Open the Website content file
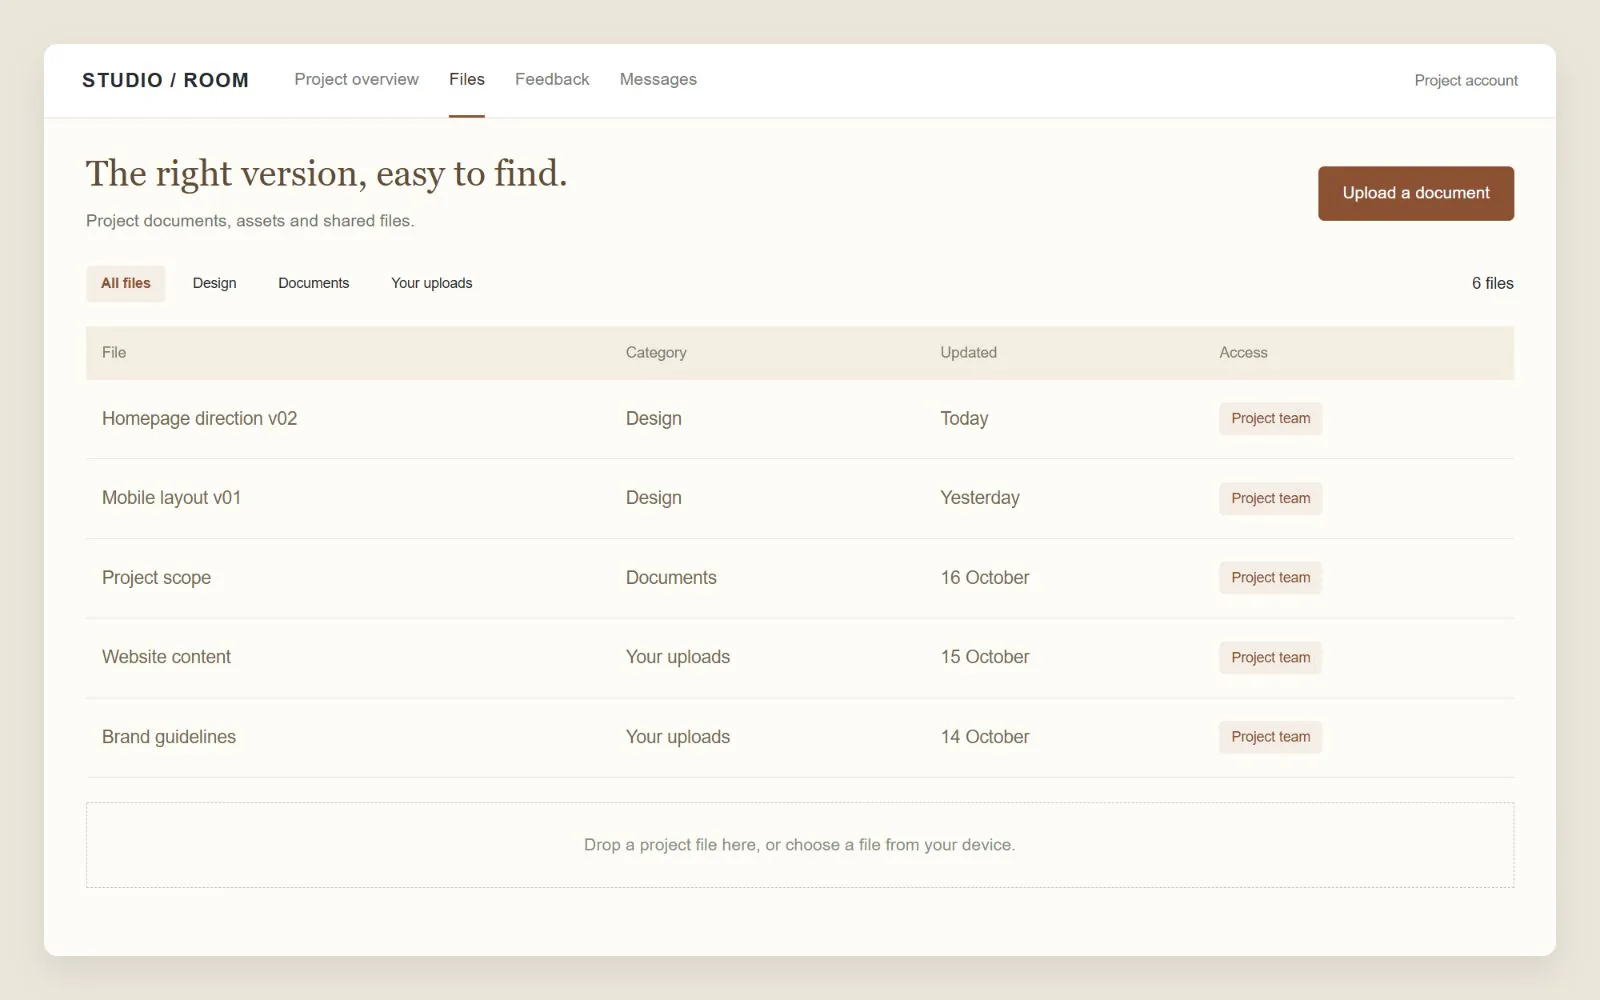1600x1000 pixels. [x=166, y=657]
